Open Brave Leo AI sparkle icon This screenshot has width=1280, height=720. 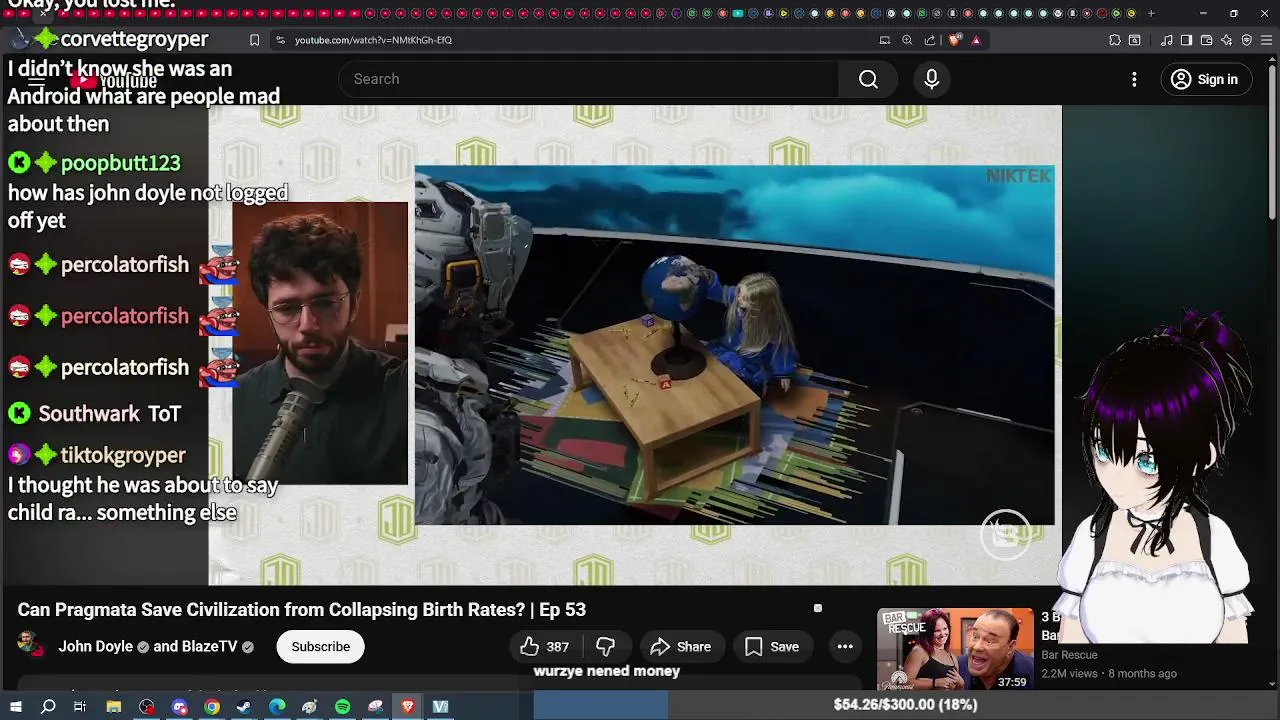click(x=1227, y=40)
